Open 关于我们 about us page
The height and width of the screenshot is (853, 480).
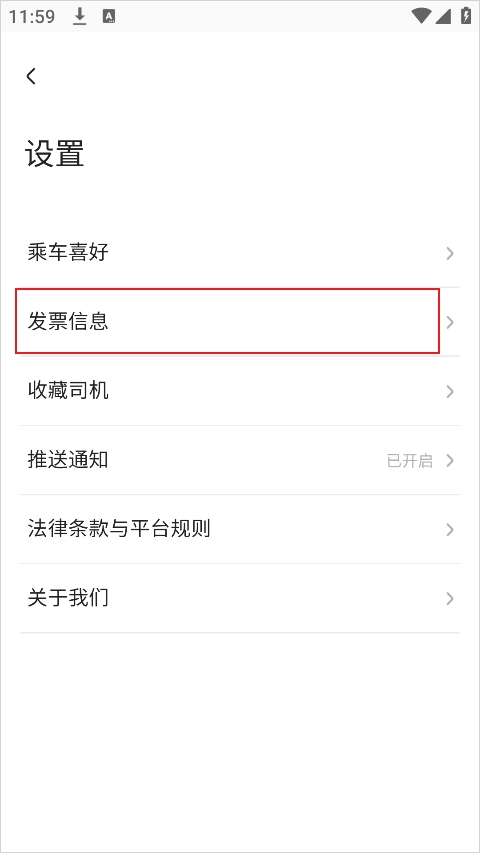click(240, 598)
